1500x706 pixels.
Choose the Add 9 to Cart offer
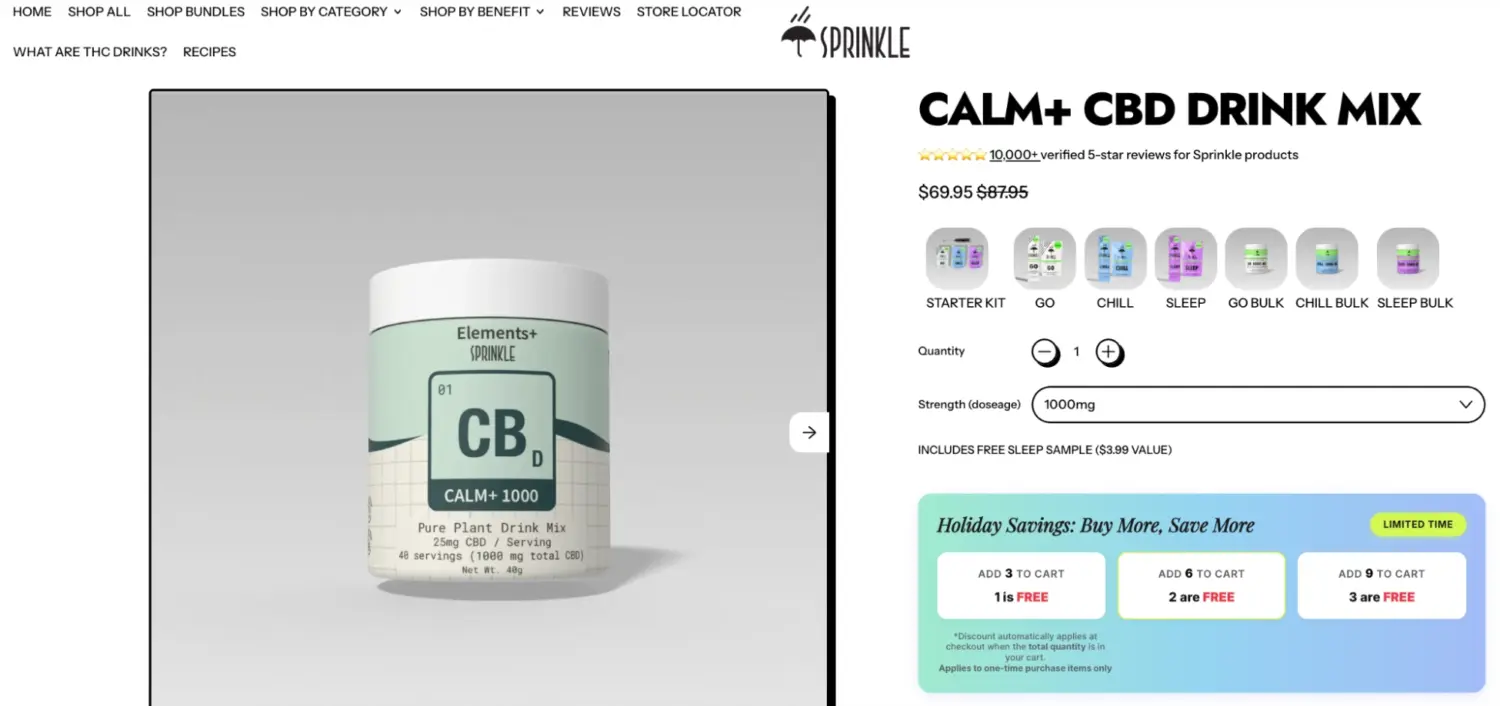tap(1381, 585)
